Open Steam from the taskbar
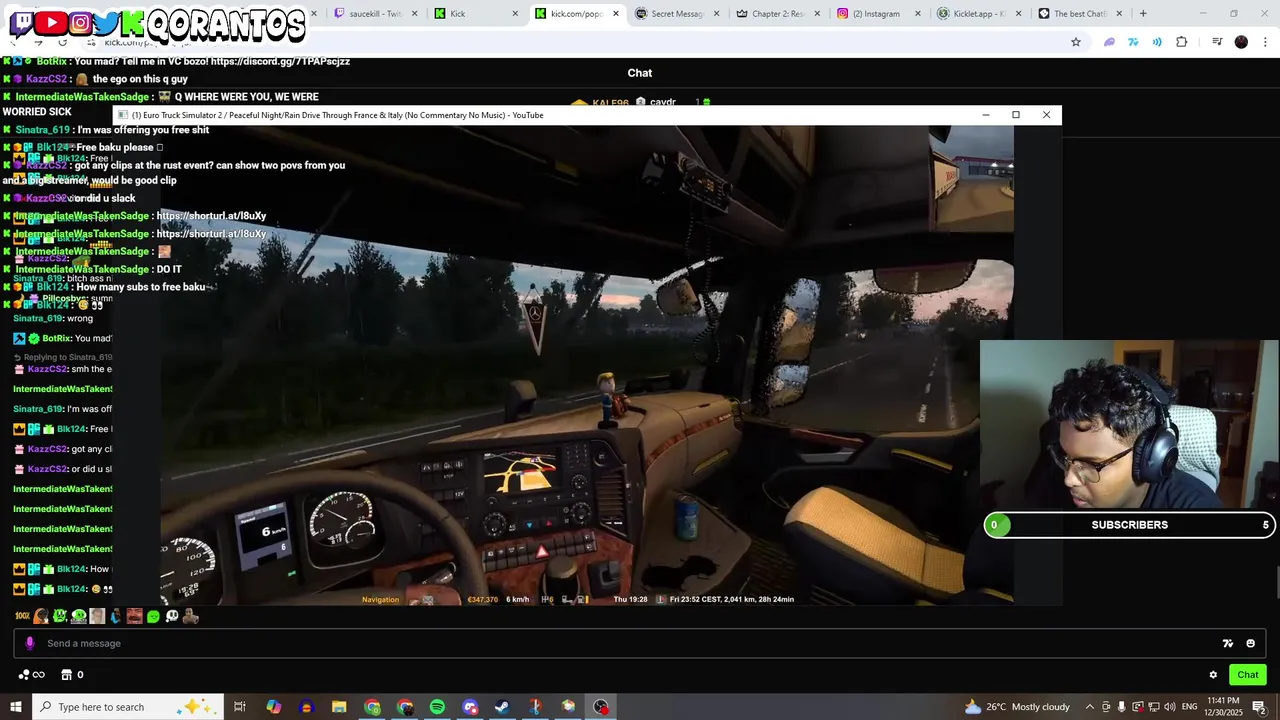The image size is (1280, 720). (502, 707)
